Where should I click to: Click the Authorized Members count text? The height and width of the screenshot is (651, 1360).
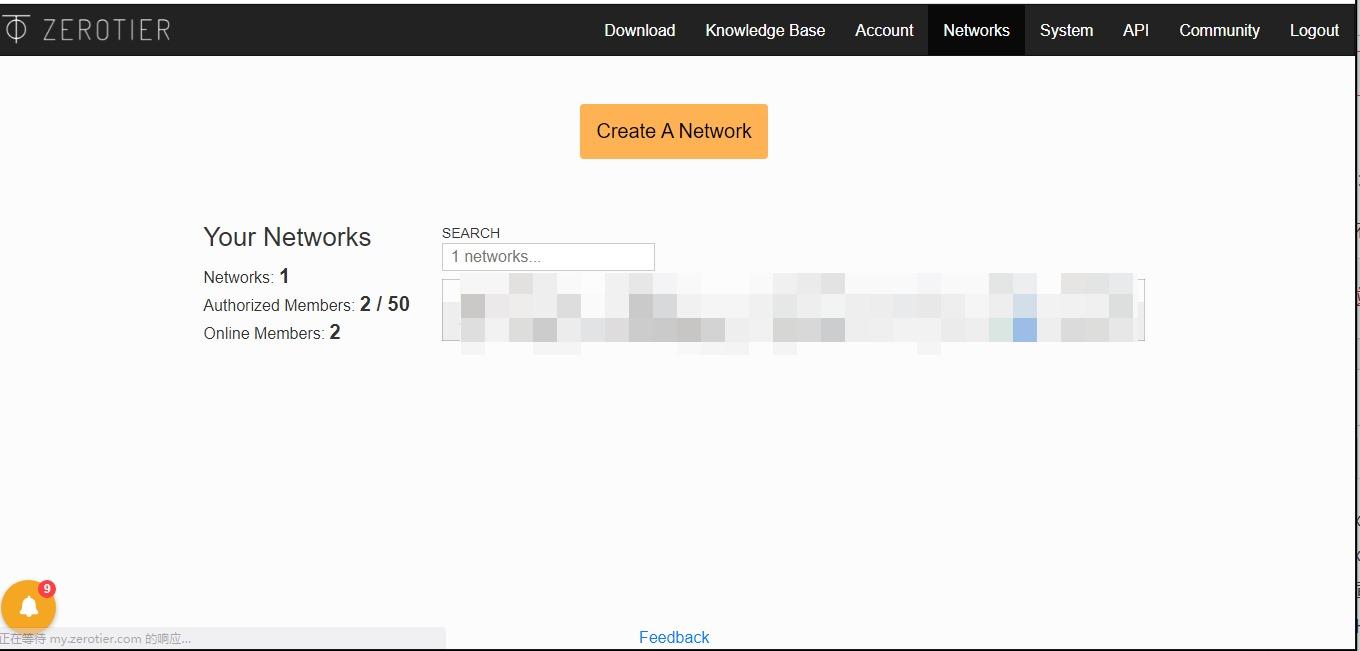coord(306,305)
